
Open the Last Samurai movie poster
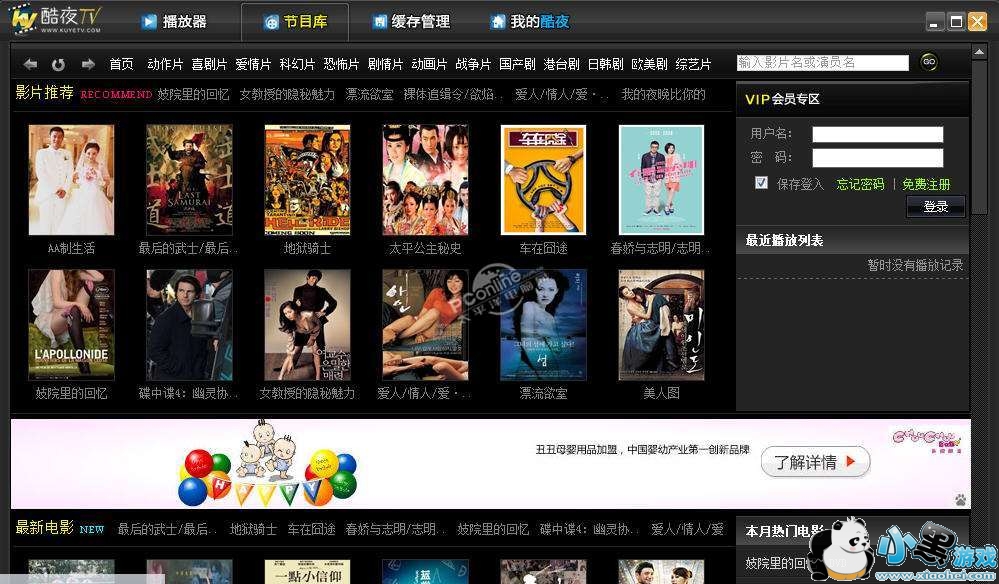tap(189, 180)
